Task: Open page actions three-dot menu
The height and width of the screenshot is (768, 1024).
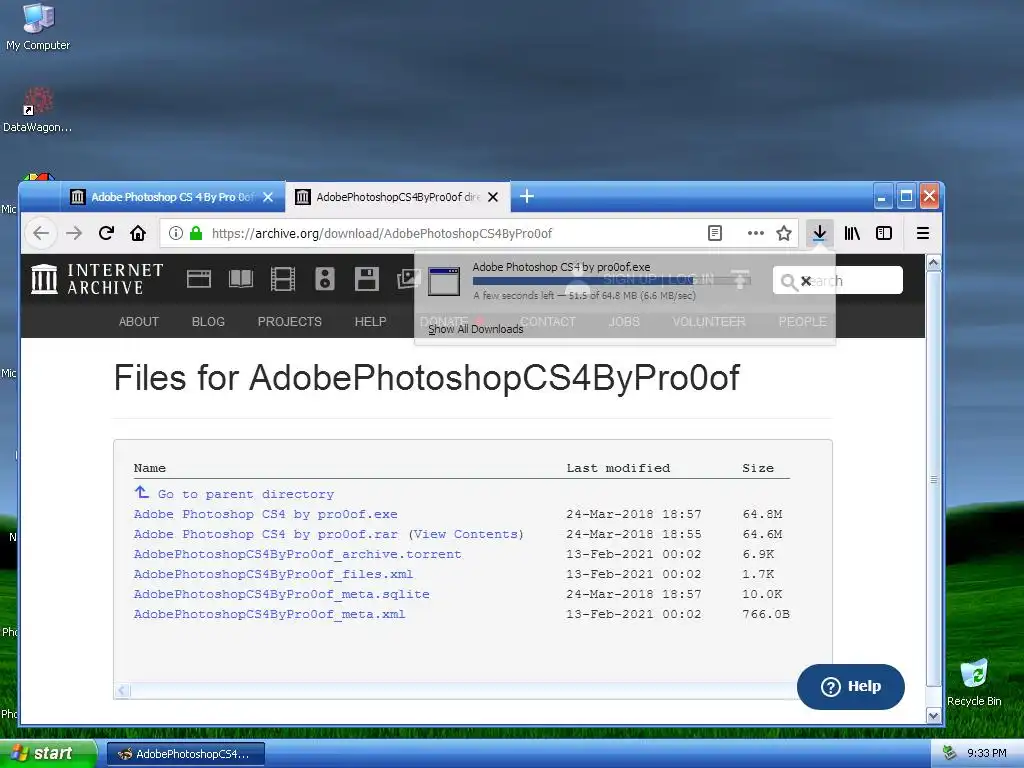Action: click(x=756, y=233)
